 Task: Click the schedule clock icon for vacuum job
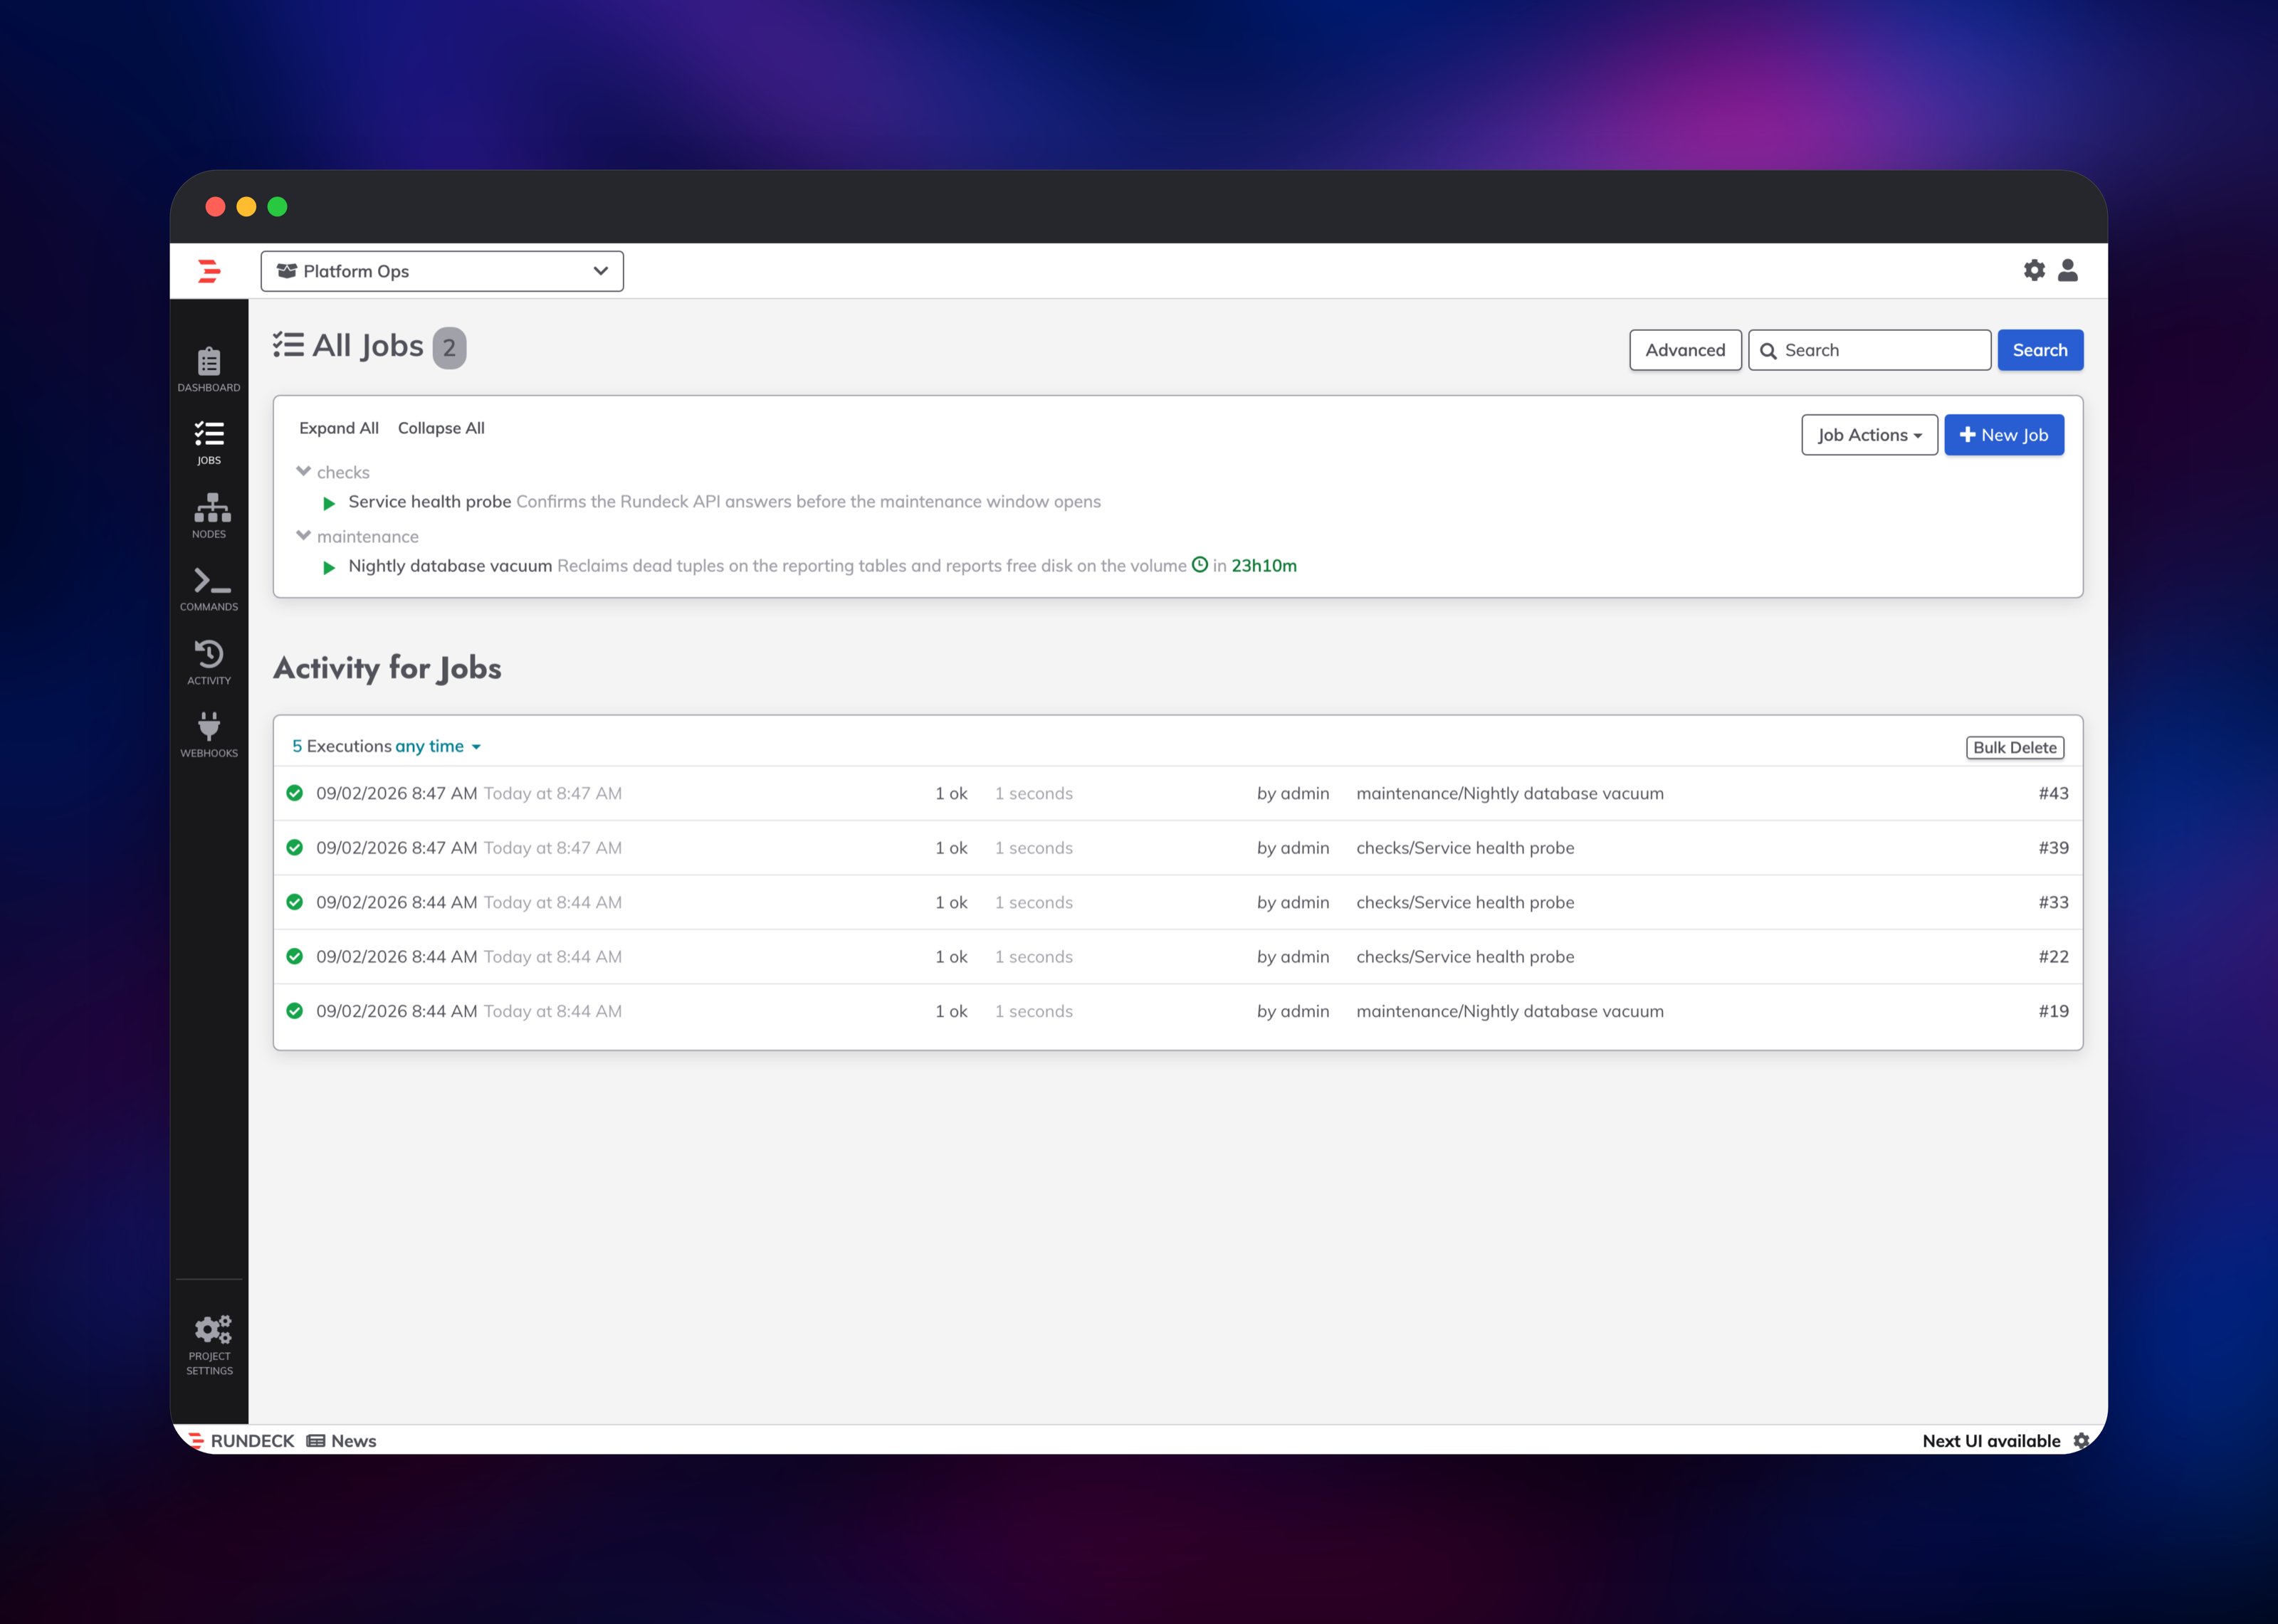(x=1200, y=565)
